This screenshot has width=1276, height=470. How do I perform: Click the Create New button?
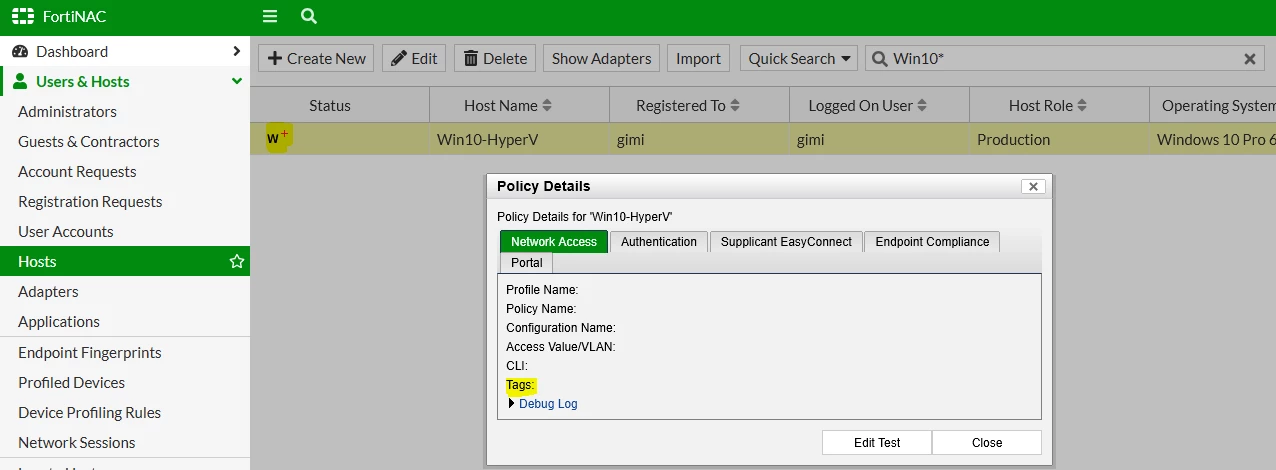pyautogui.click(x=316, y=58)
